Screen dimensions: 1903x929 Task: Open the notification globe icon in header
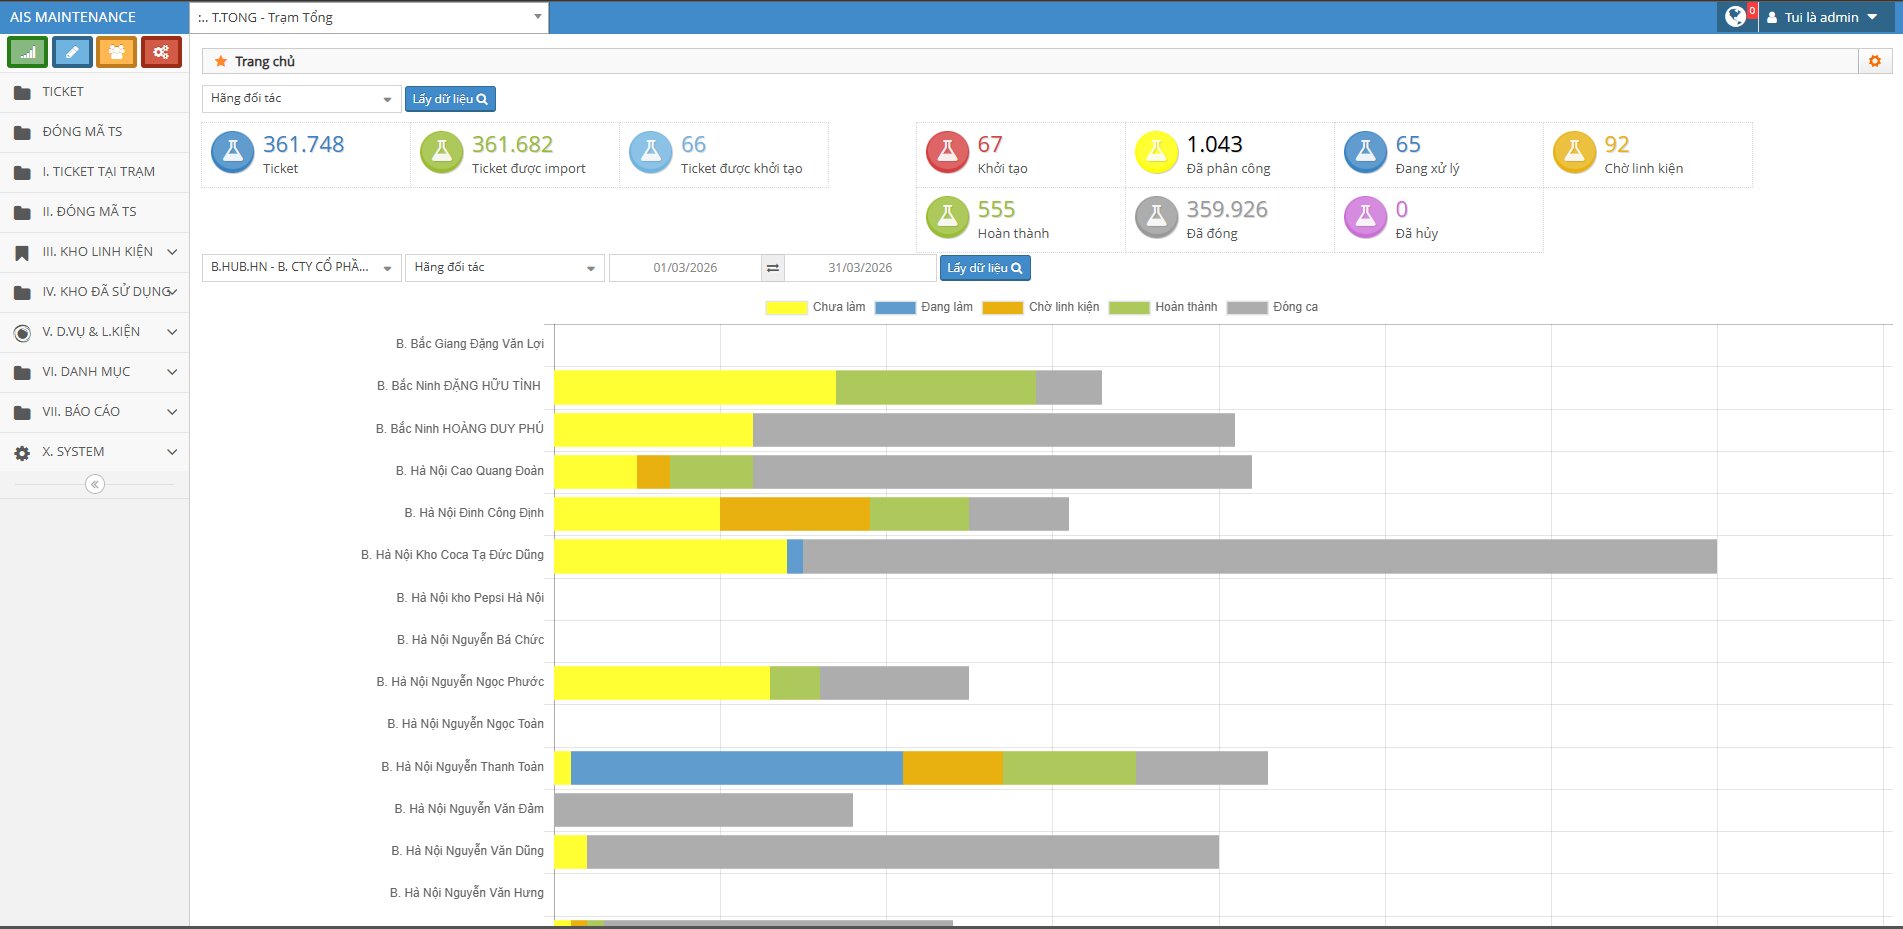1736,17
